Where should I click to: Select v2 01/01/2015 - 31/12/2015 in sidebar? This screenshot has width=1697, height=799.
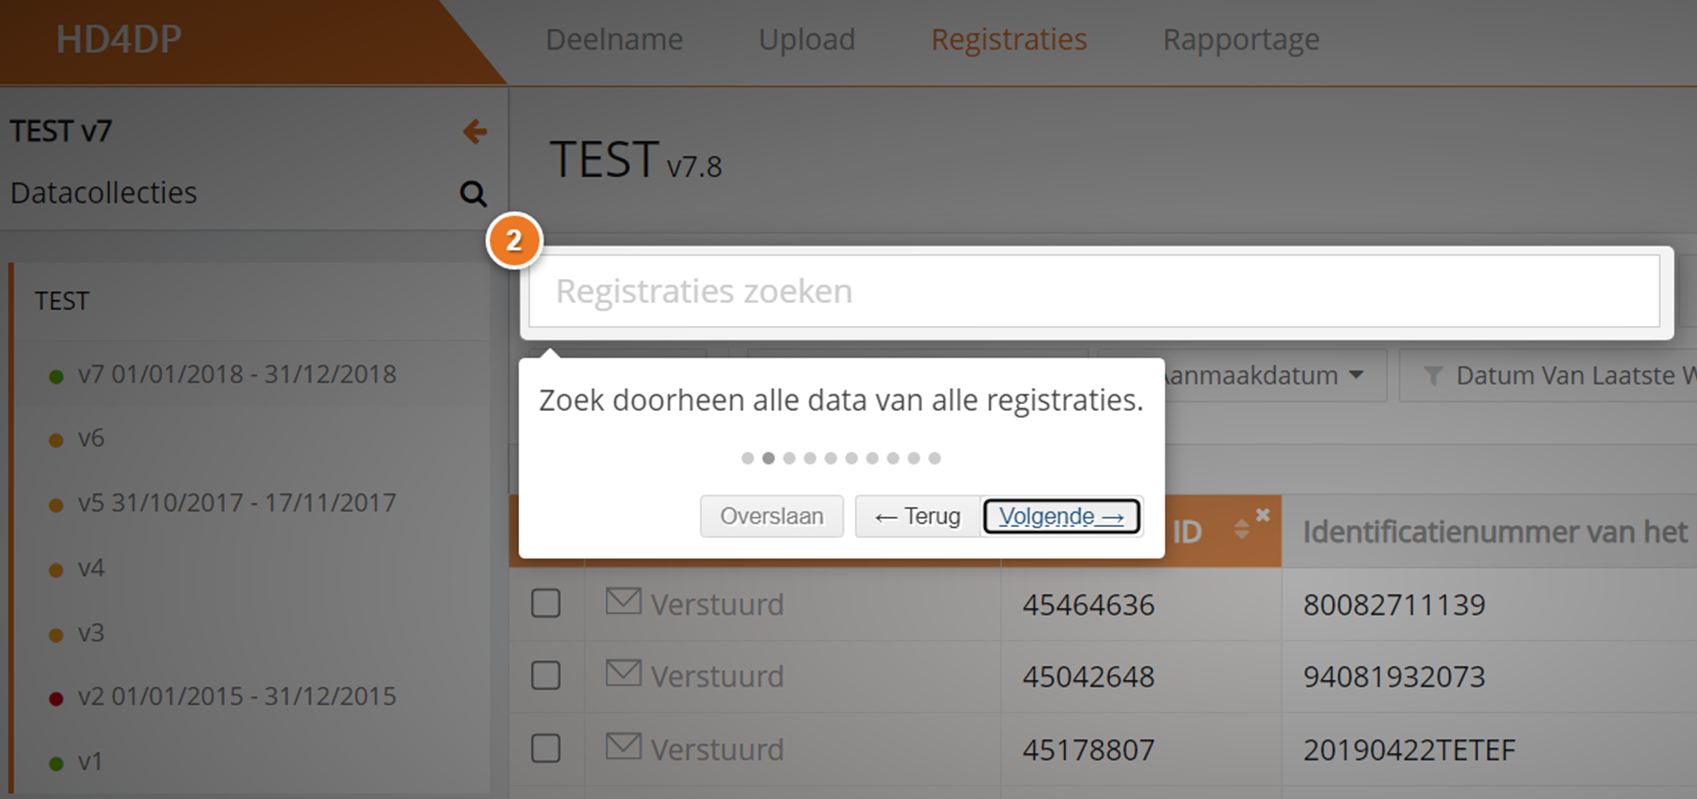[x=236, y=696]
